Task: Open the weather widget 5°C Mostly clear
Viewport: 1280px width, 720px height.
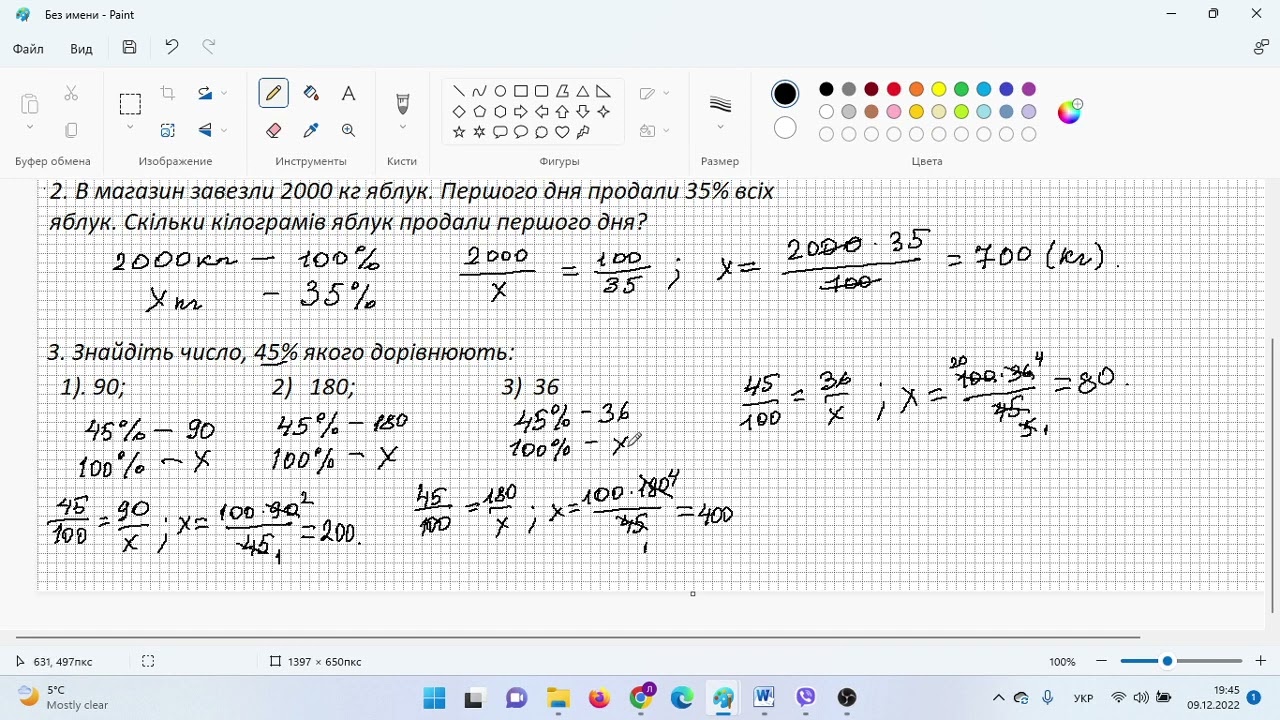Action: coord(64,697)
